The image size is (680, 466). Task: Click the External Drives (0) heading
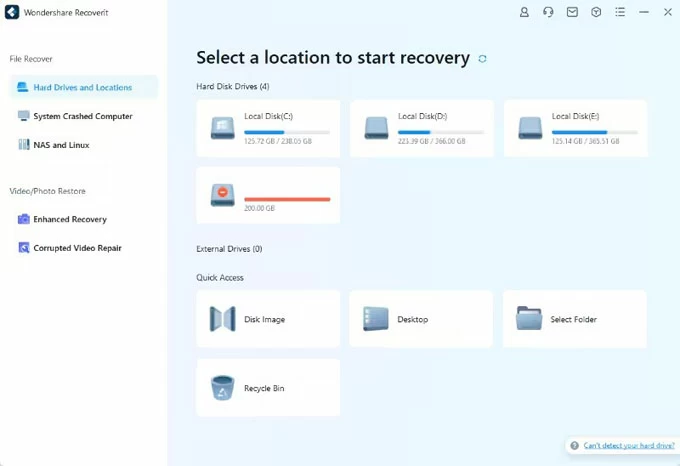(229, 249)
